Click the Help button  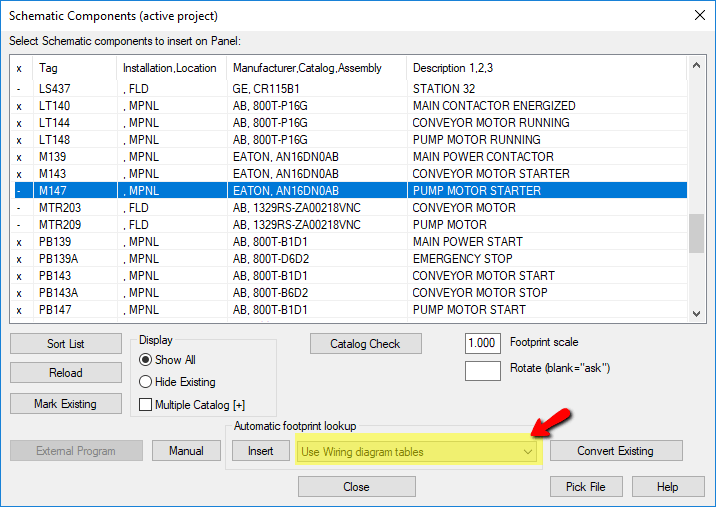coord(668,486)
